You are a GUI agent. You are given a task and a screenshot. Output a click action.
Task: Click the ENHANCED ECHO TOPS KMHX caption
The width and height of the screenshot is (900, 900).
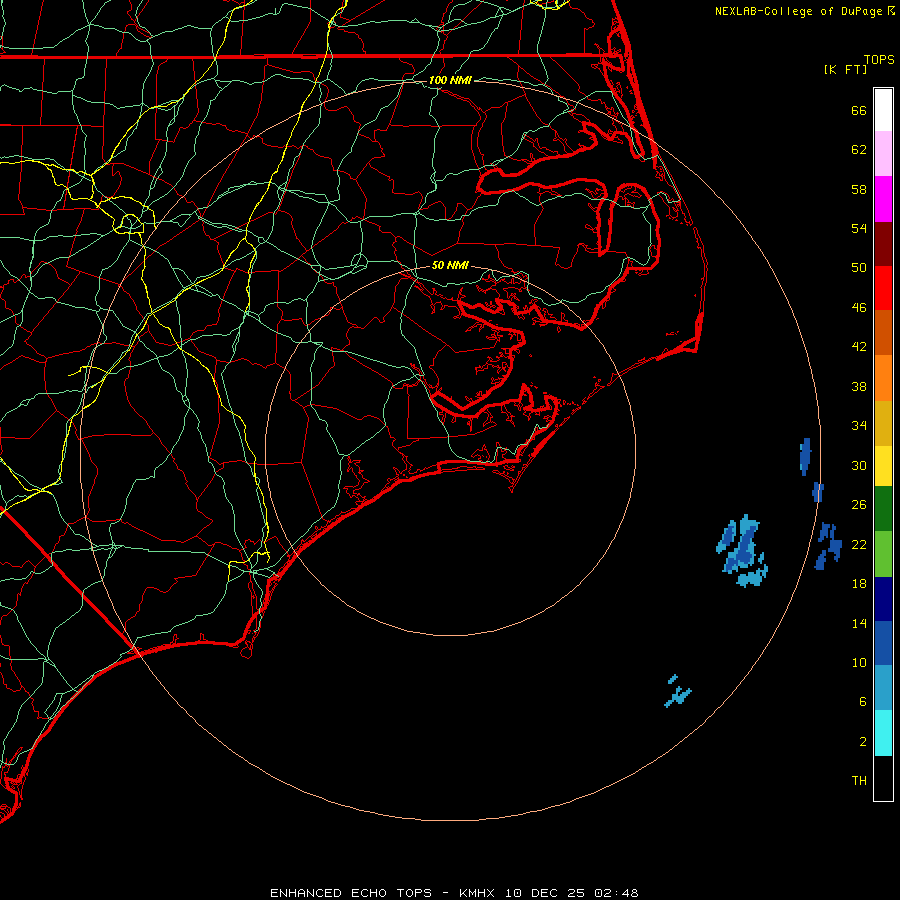point(454,893)
